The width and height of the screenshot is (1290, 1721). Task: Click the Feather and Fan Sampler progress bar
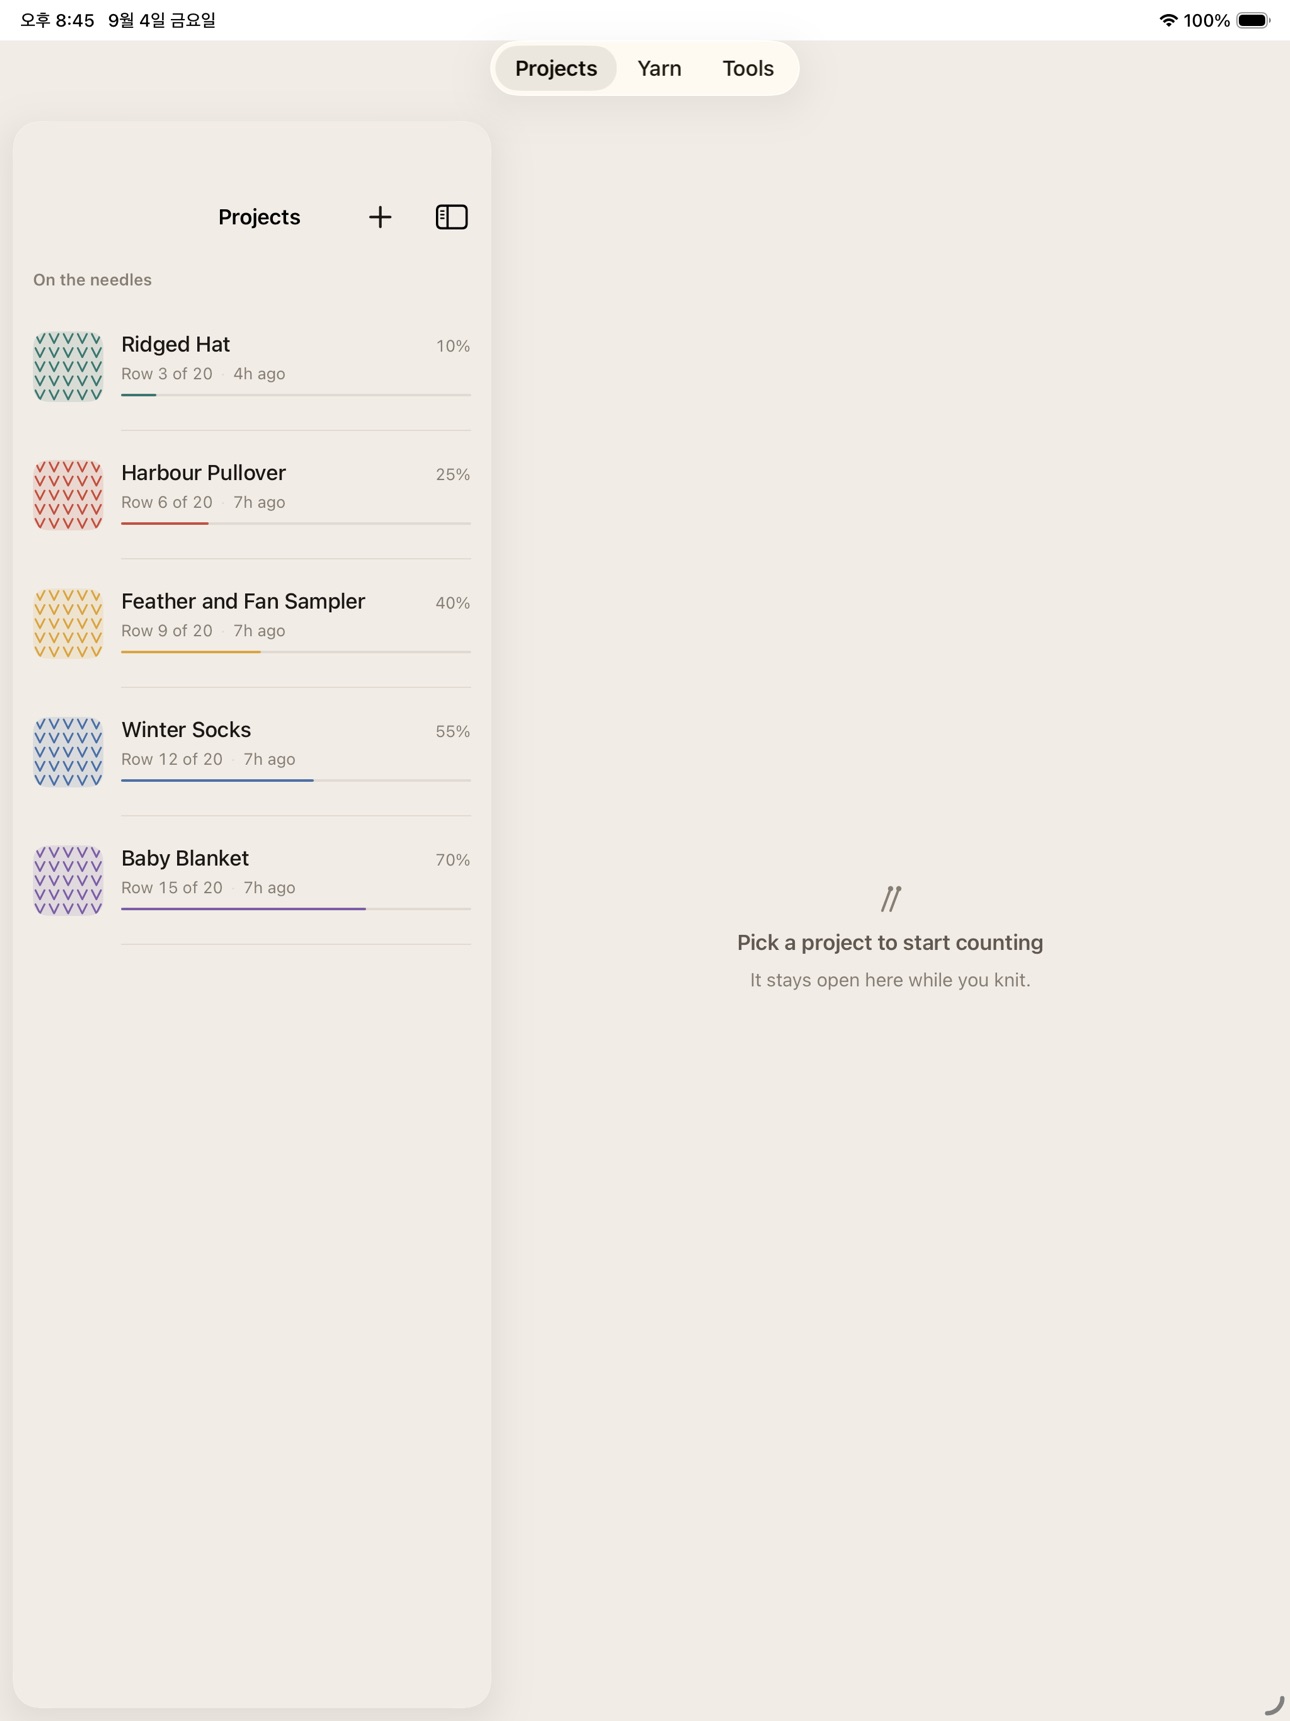coord(296,652)
